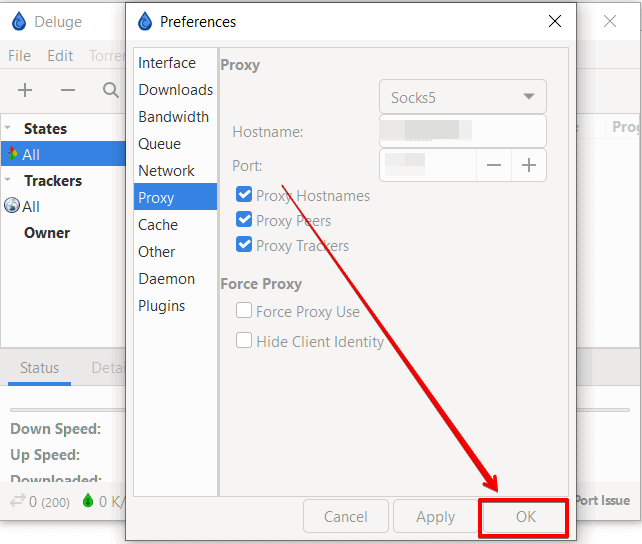Collapse the Trackers section in sidebar

click(x=8, y=179)
